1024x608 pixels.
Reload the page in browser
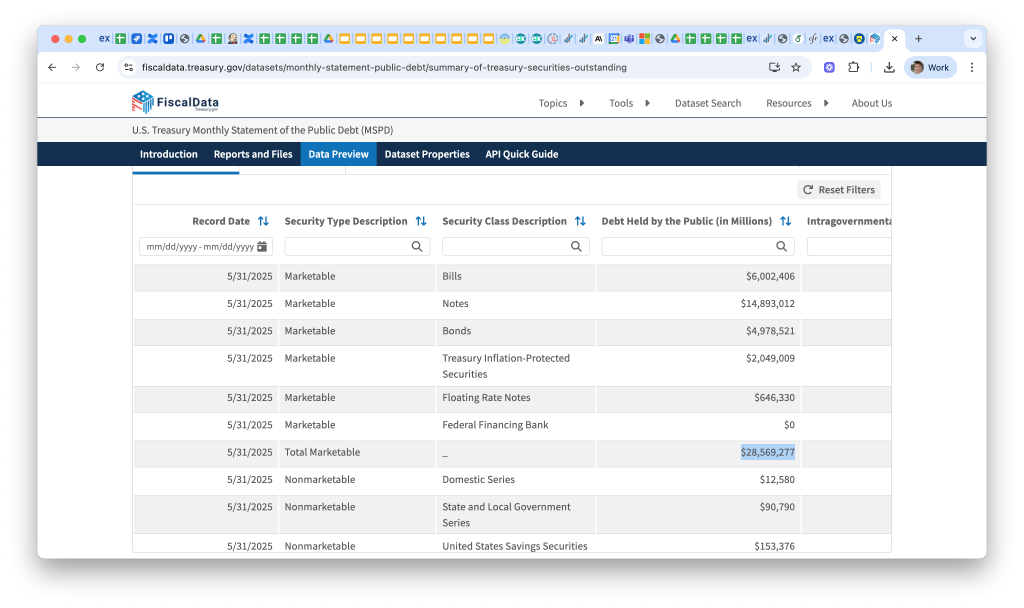100,67
